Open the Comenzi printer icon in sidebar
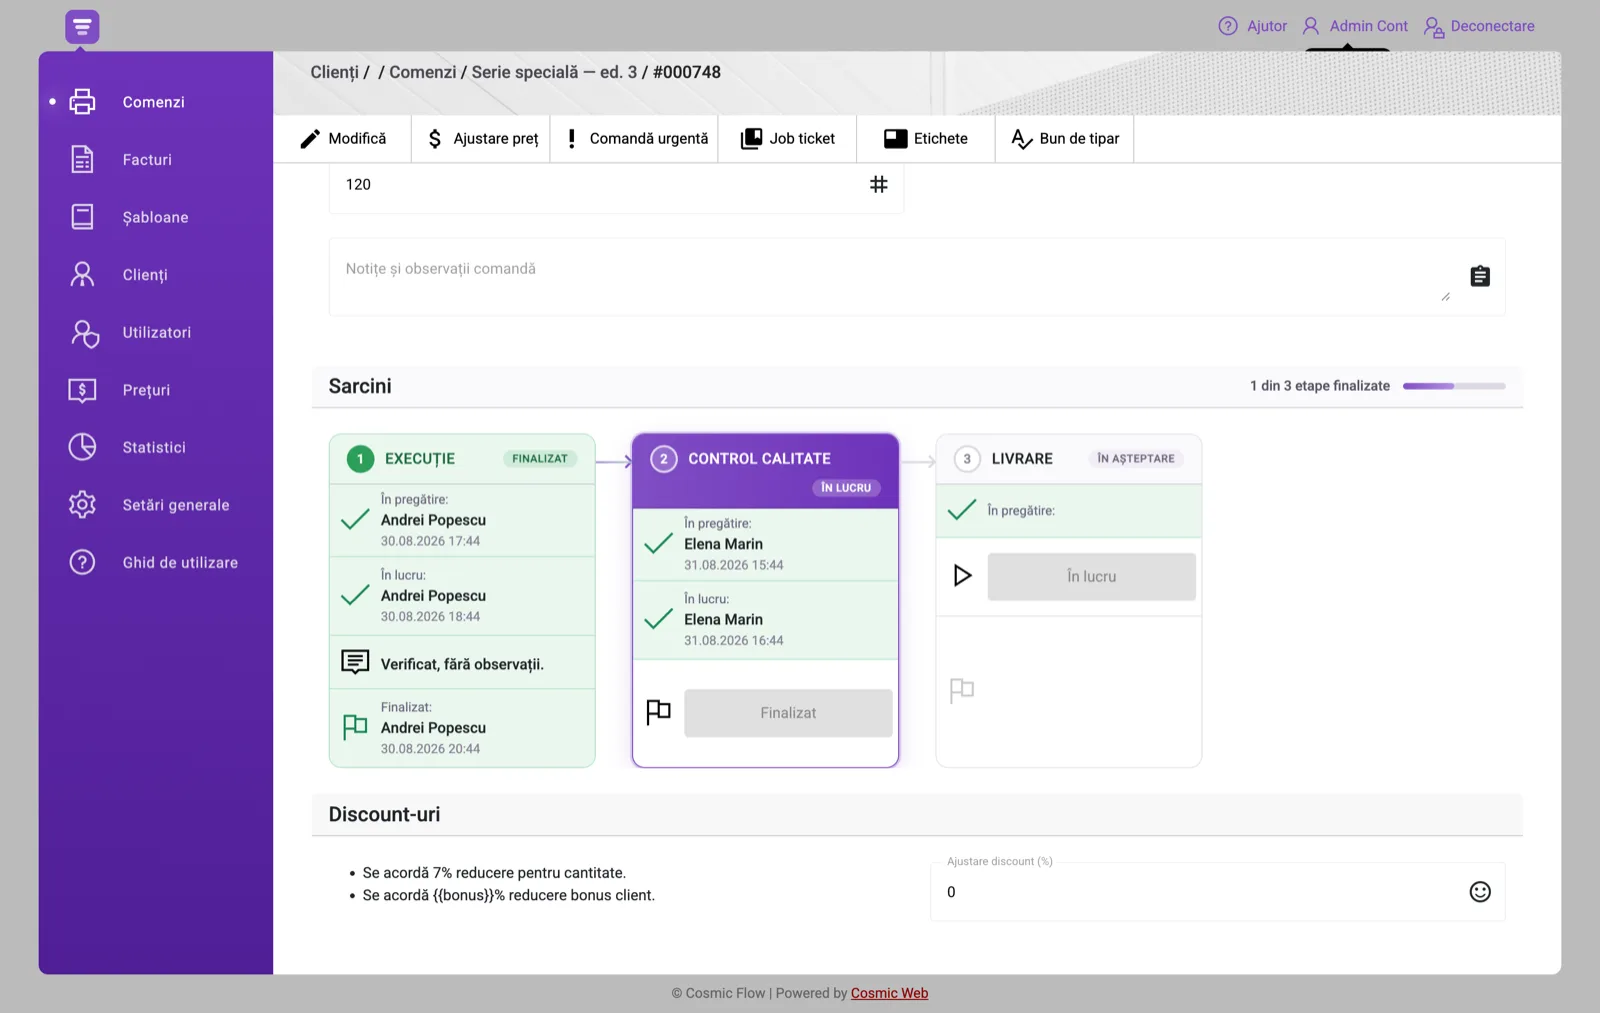This screenshot has width=1600, height=1013. coord(82,102)
